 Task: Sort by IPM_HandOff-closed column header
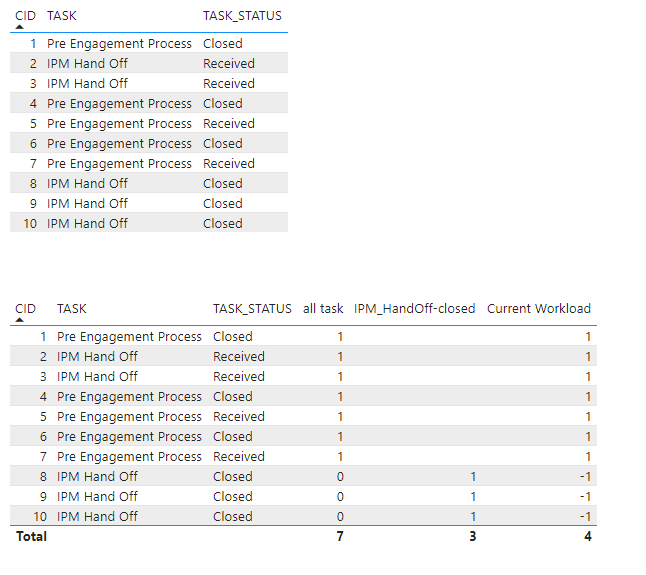point(414,309)
